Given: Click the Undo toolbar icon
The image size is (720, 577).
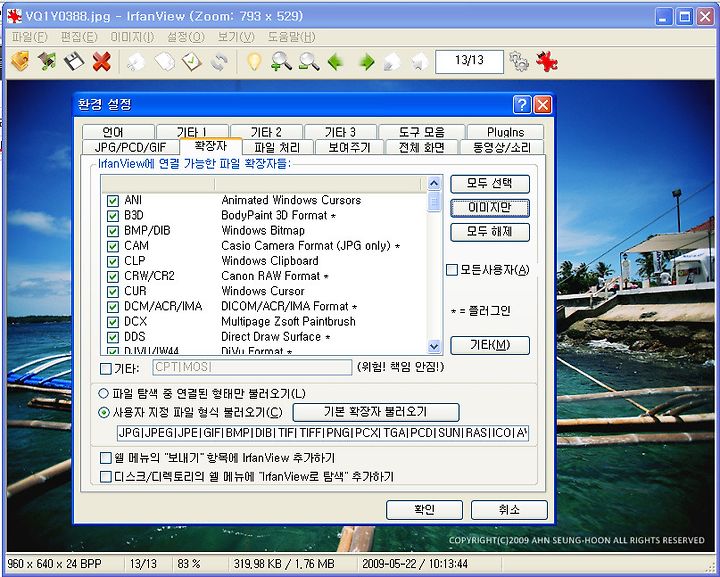Looking at the screenshot, I should click(x=219, y=62).
